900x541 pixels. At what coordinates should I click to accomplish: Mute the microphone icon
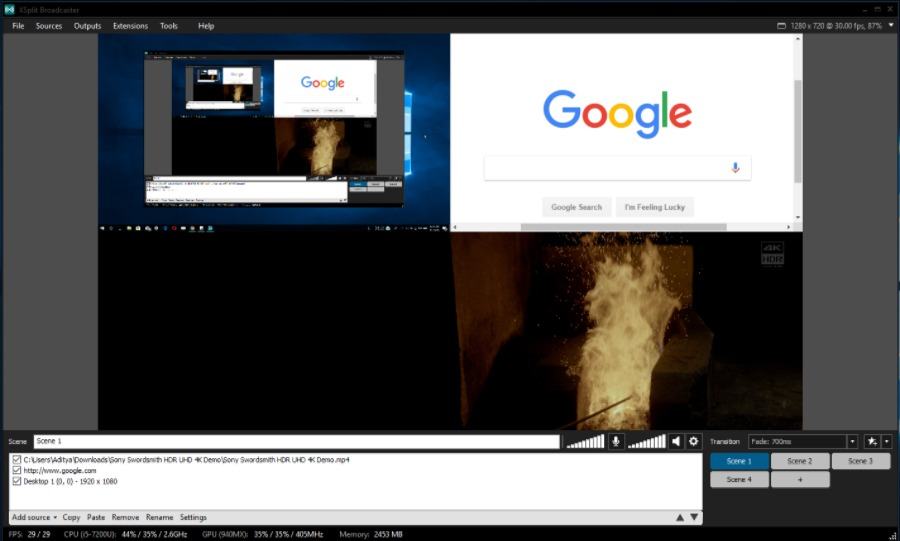coord(616,441)
